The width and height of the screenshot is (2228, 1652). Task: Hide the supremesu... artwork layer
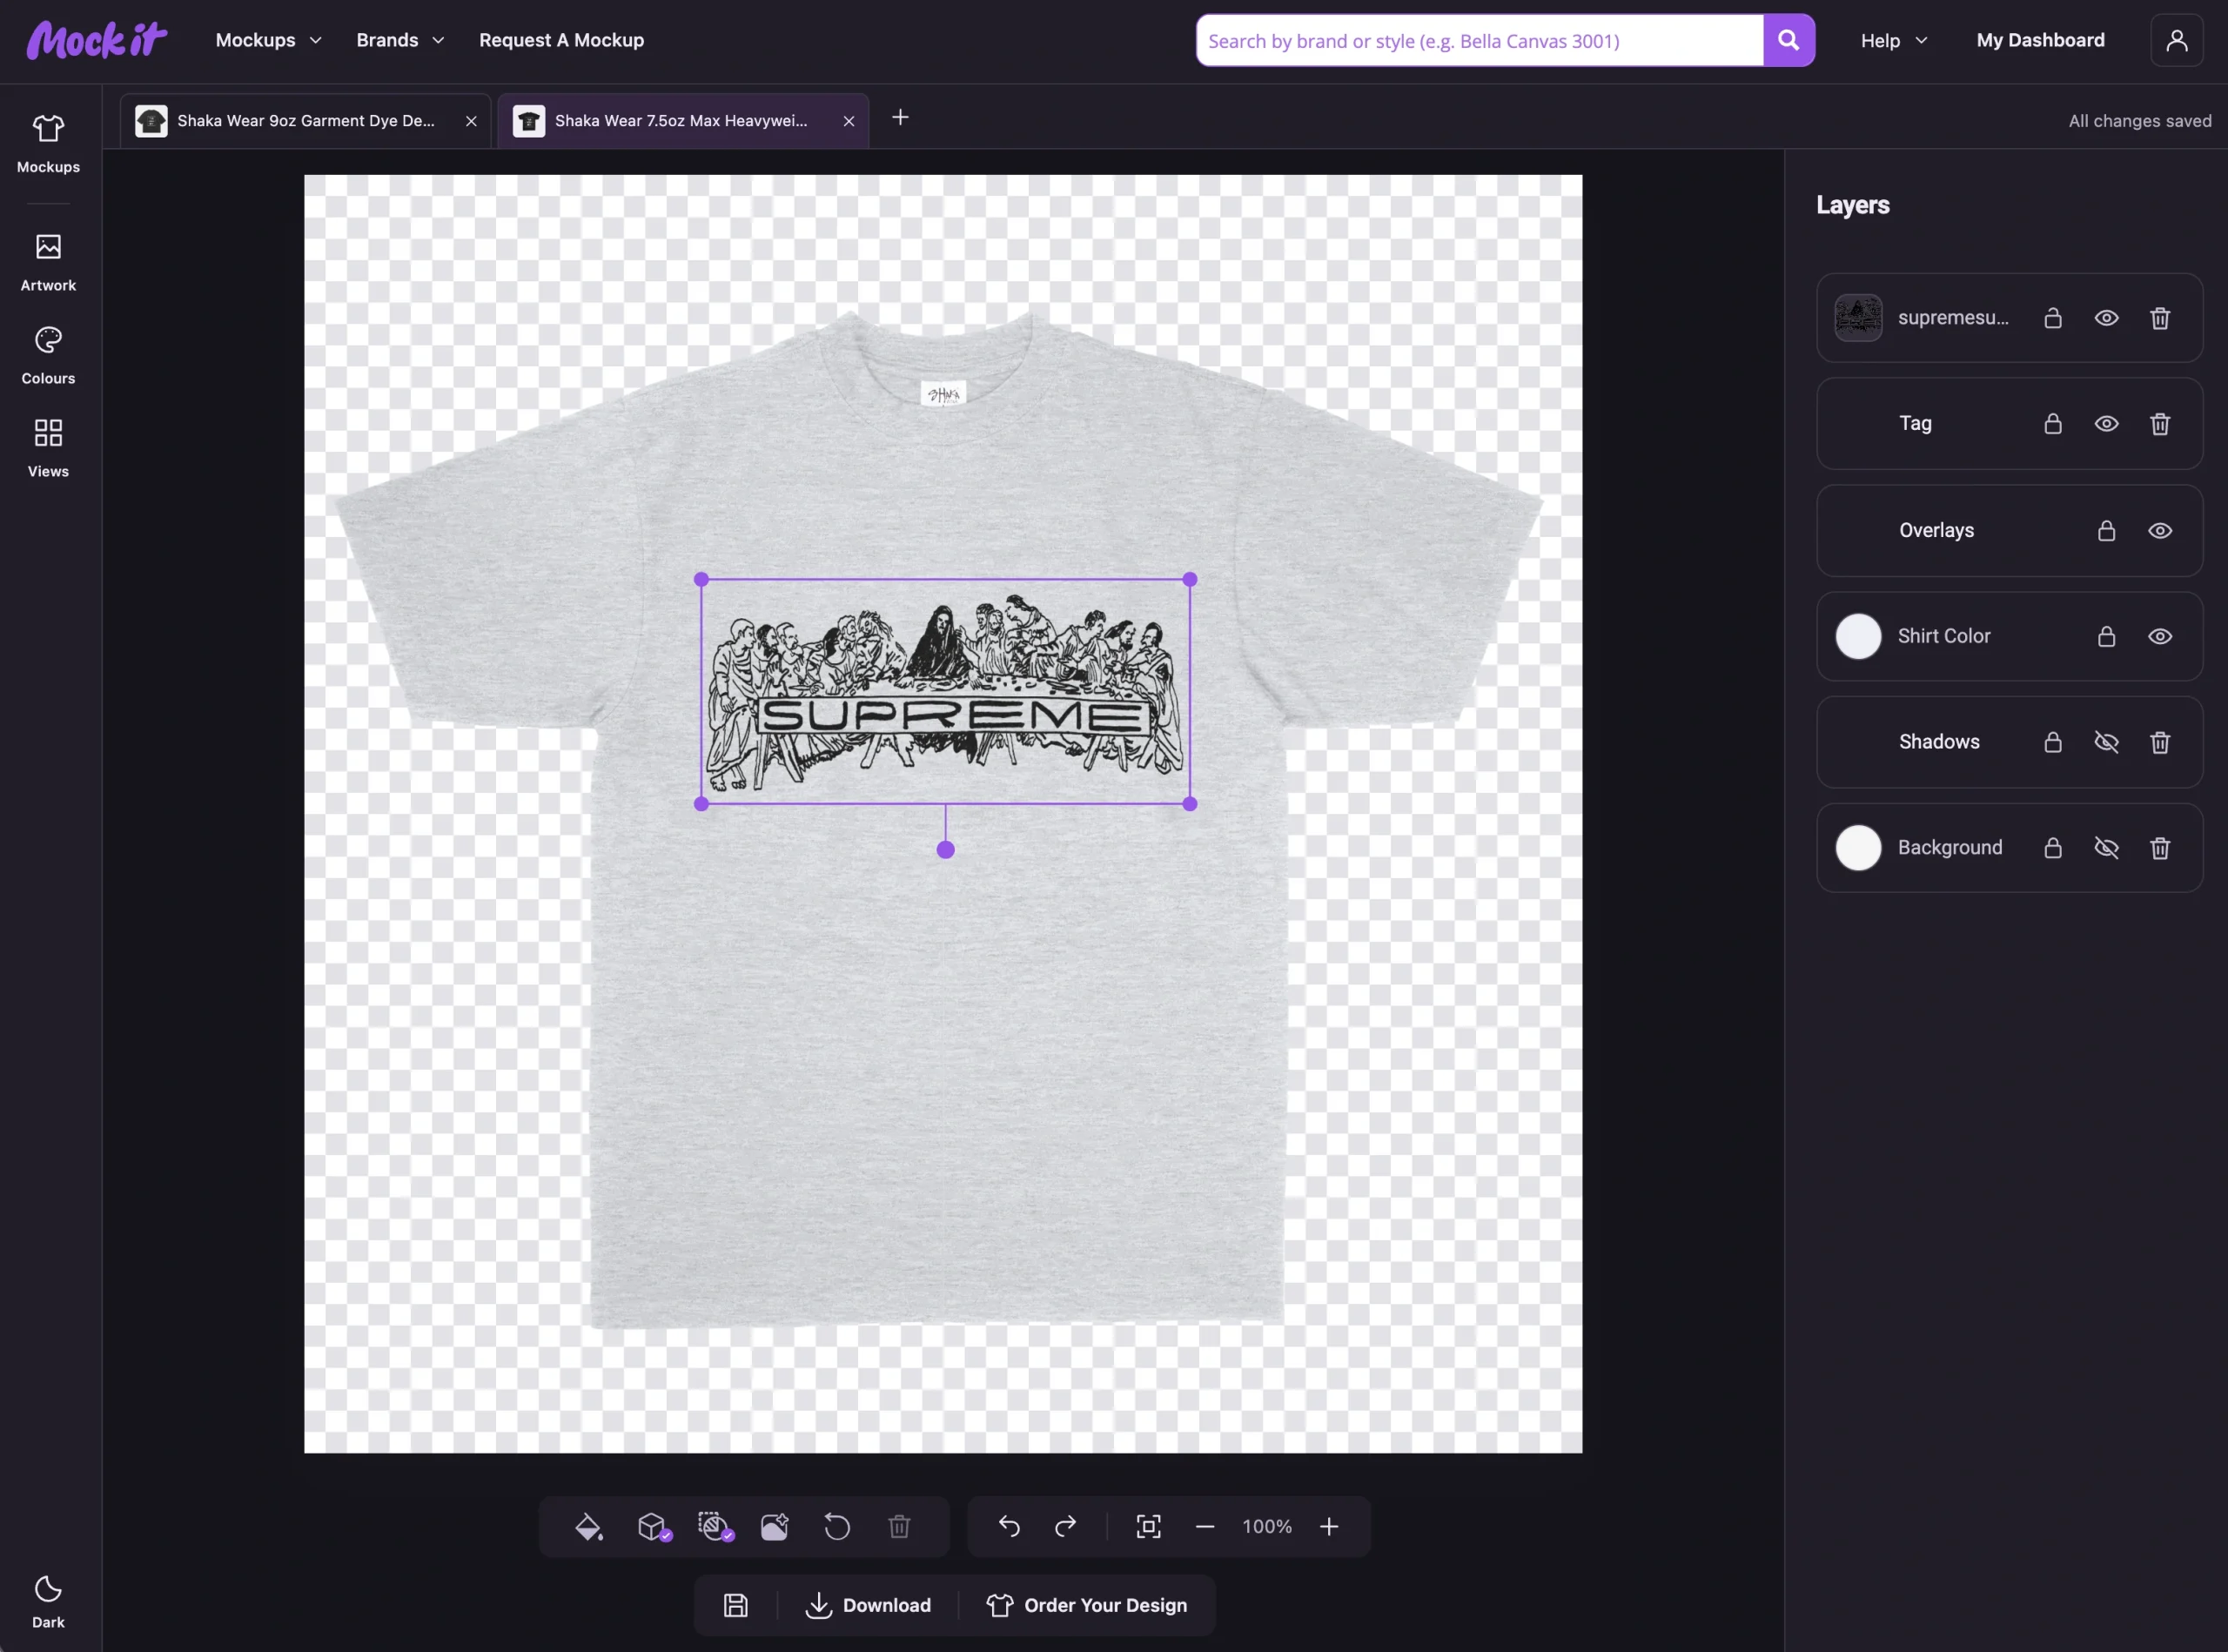pos(2106,318)
